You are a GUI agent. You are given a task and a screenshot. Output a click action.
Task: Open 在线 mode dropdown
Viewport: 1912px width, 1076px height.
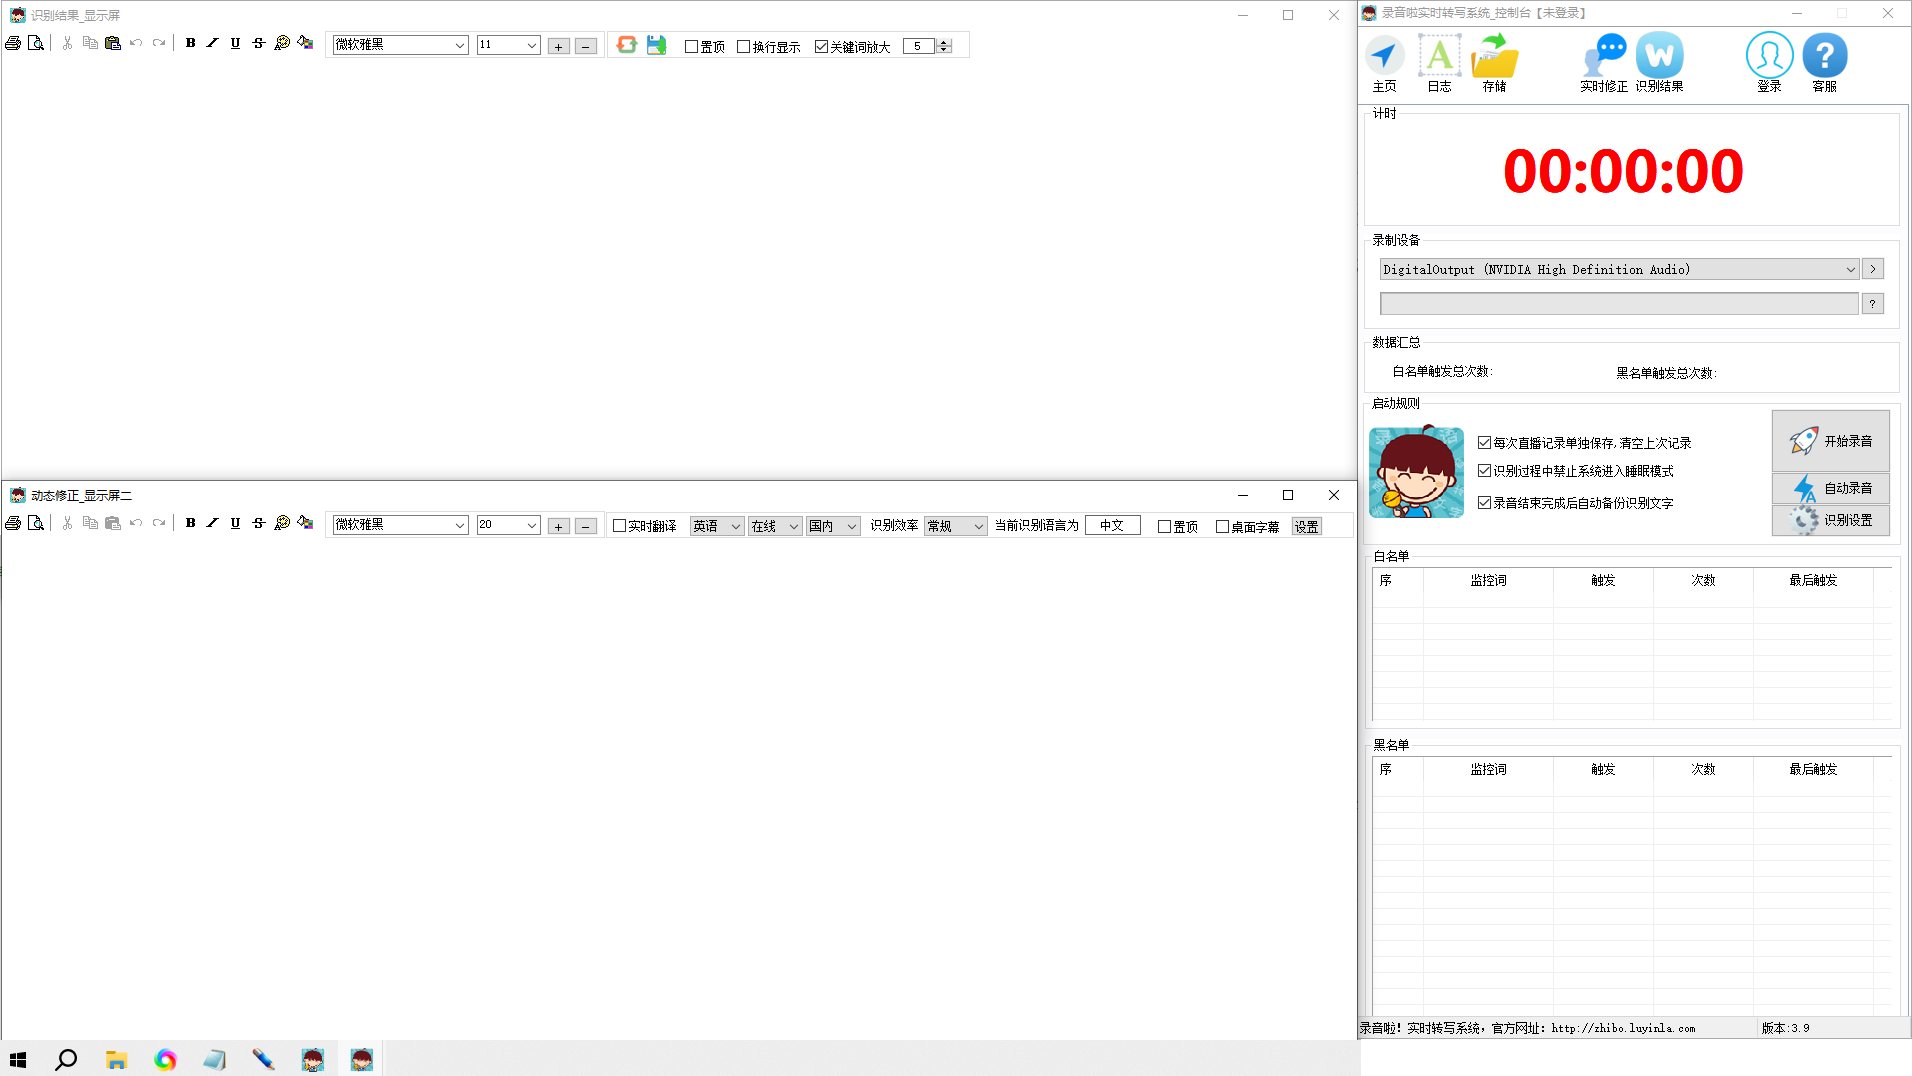(775, 526)
